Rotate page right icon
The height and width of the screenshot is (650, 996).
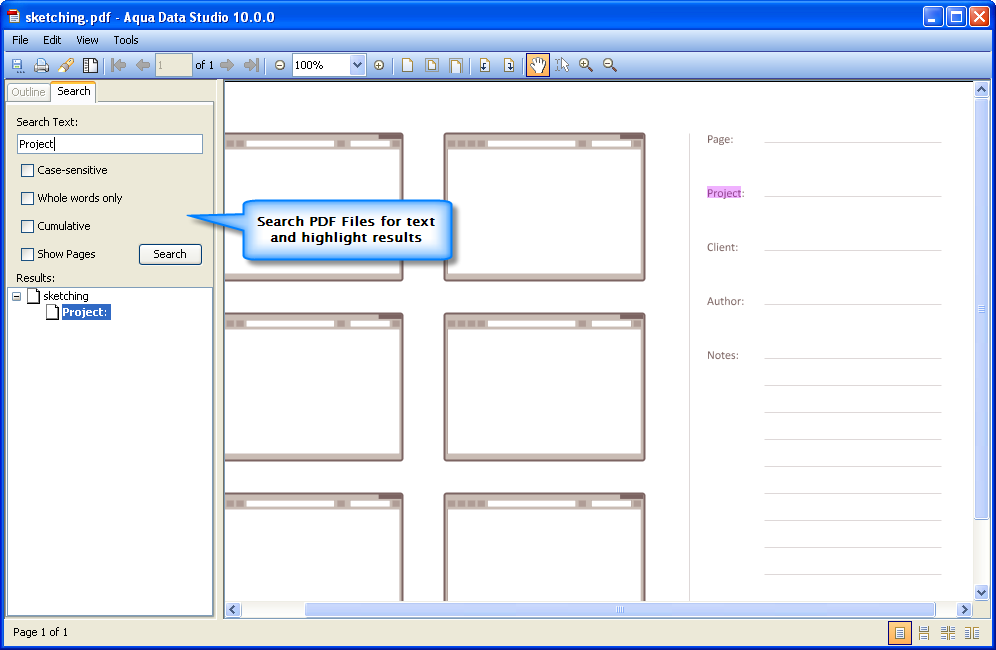[509, 65]
